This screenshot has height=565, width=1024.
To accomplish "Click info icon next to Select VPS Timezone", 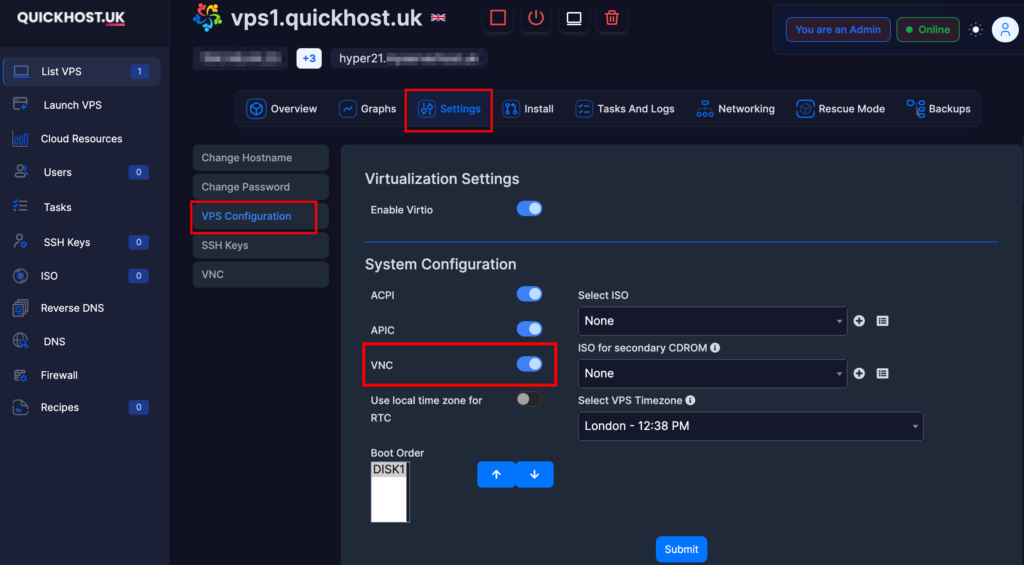I will click(x=690, y=400).
